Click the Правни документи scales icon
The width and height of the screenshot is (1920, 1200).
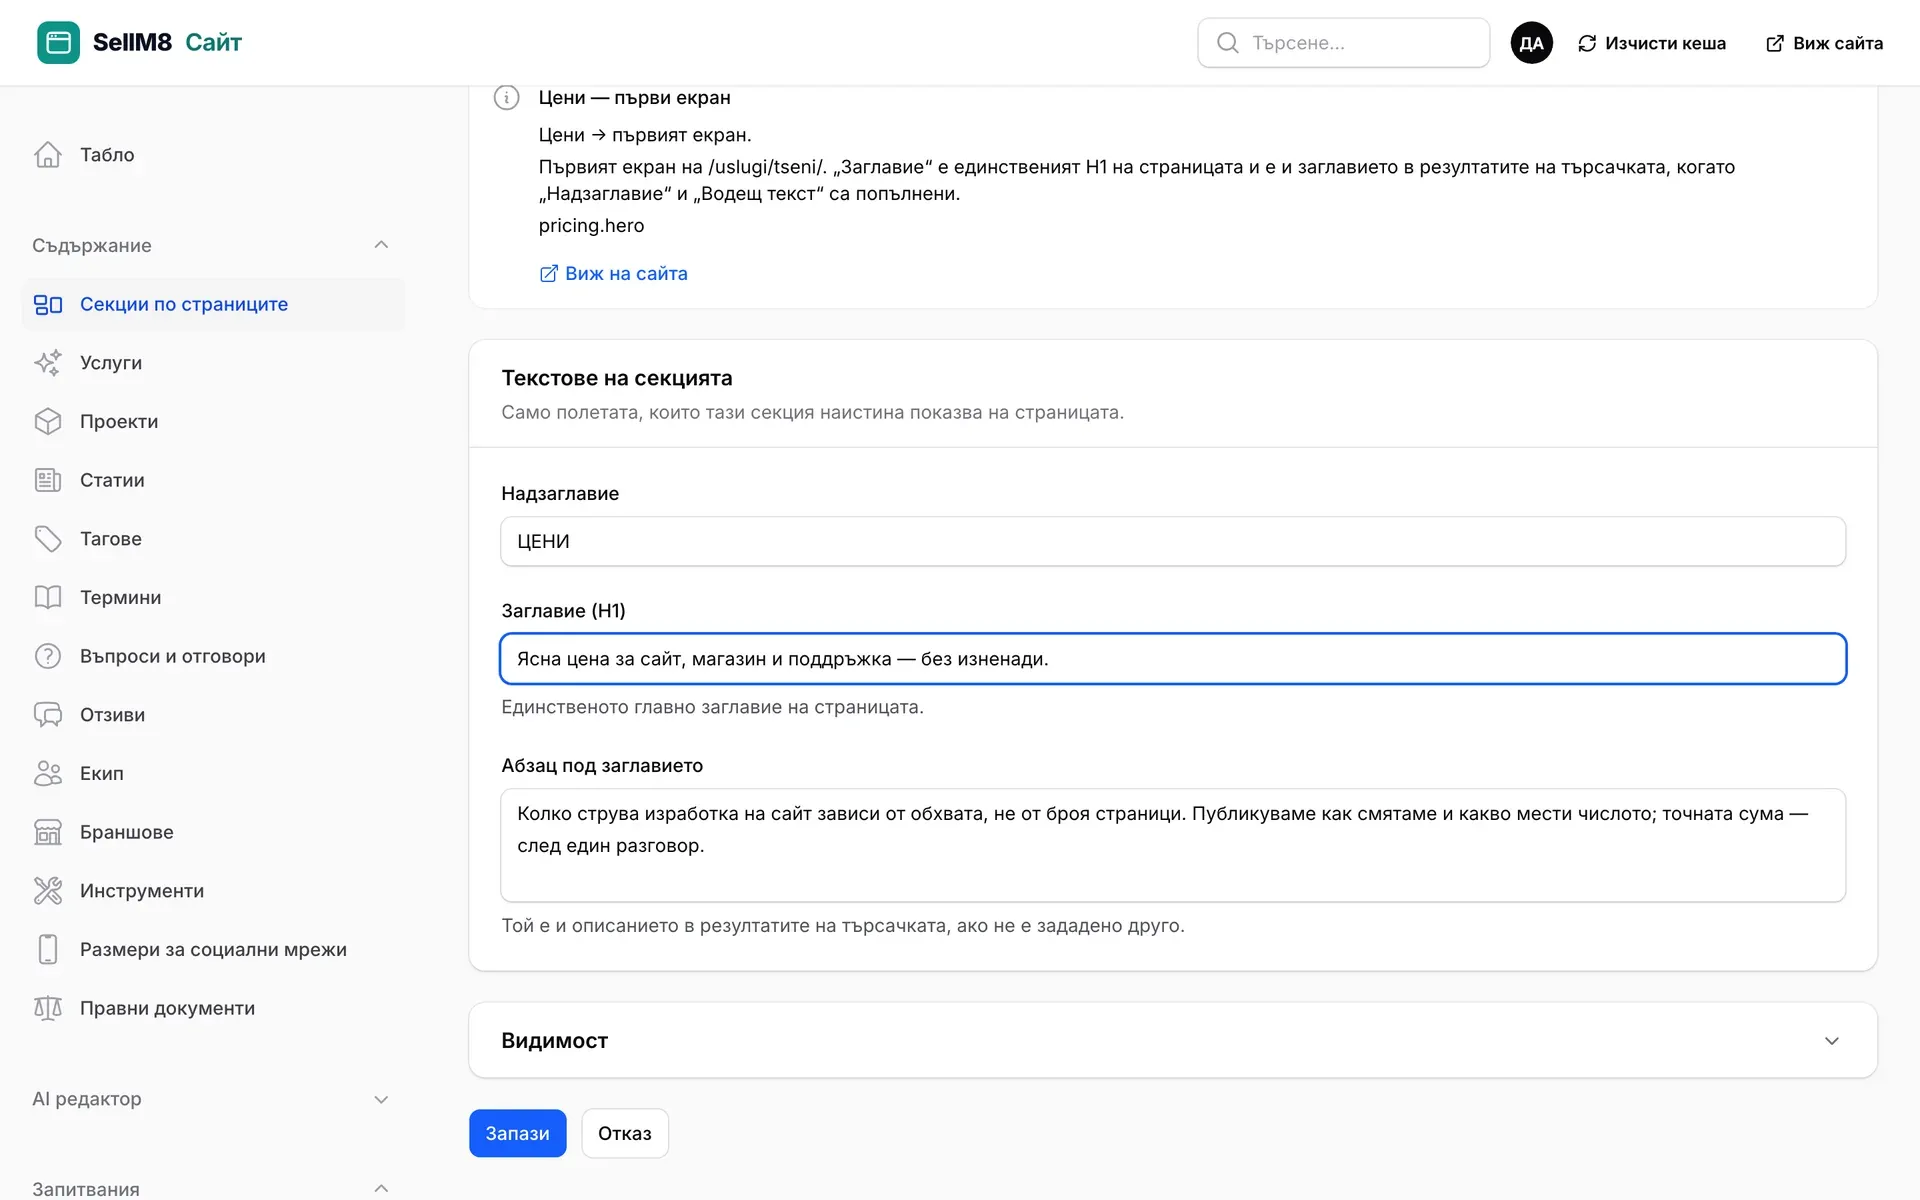click(48, 1007)
